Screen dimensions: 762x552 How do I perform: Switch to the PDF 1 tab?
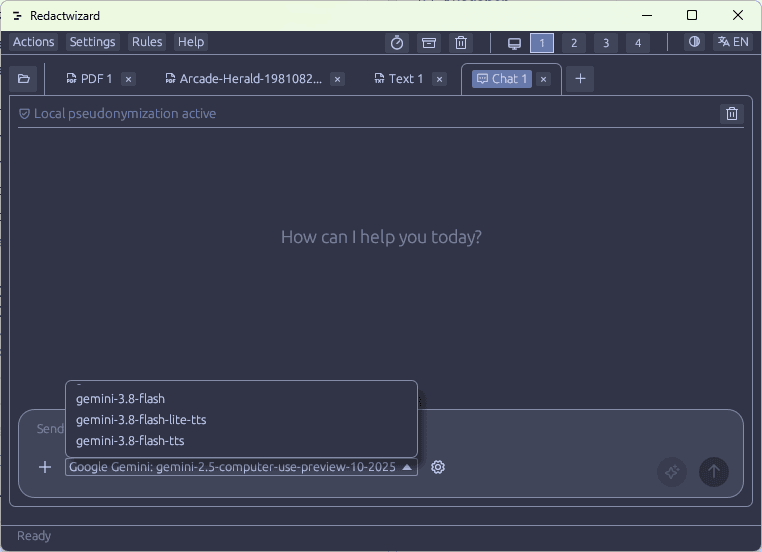pos(89,79)
